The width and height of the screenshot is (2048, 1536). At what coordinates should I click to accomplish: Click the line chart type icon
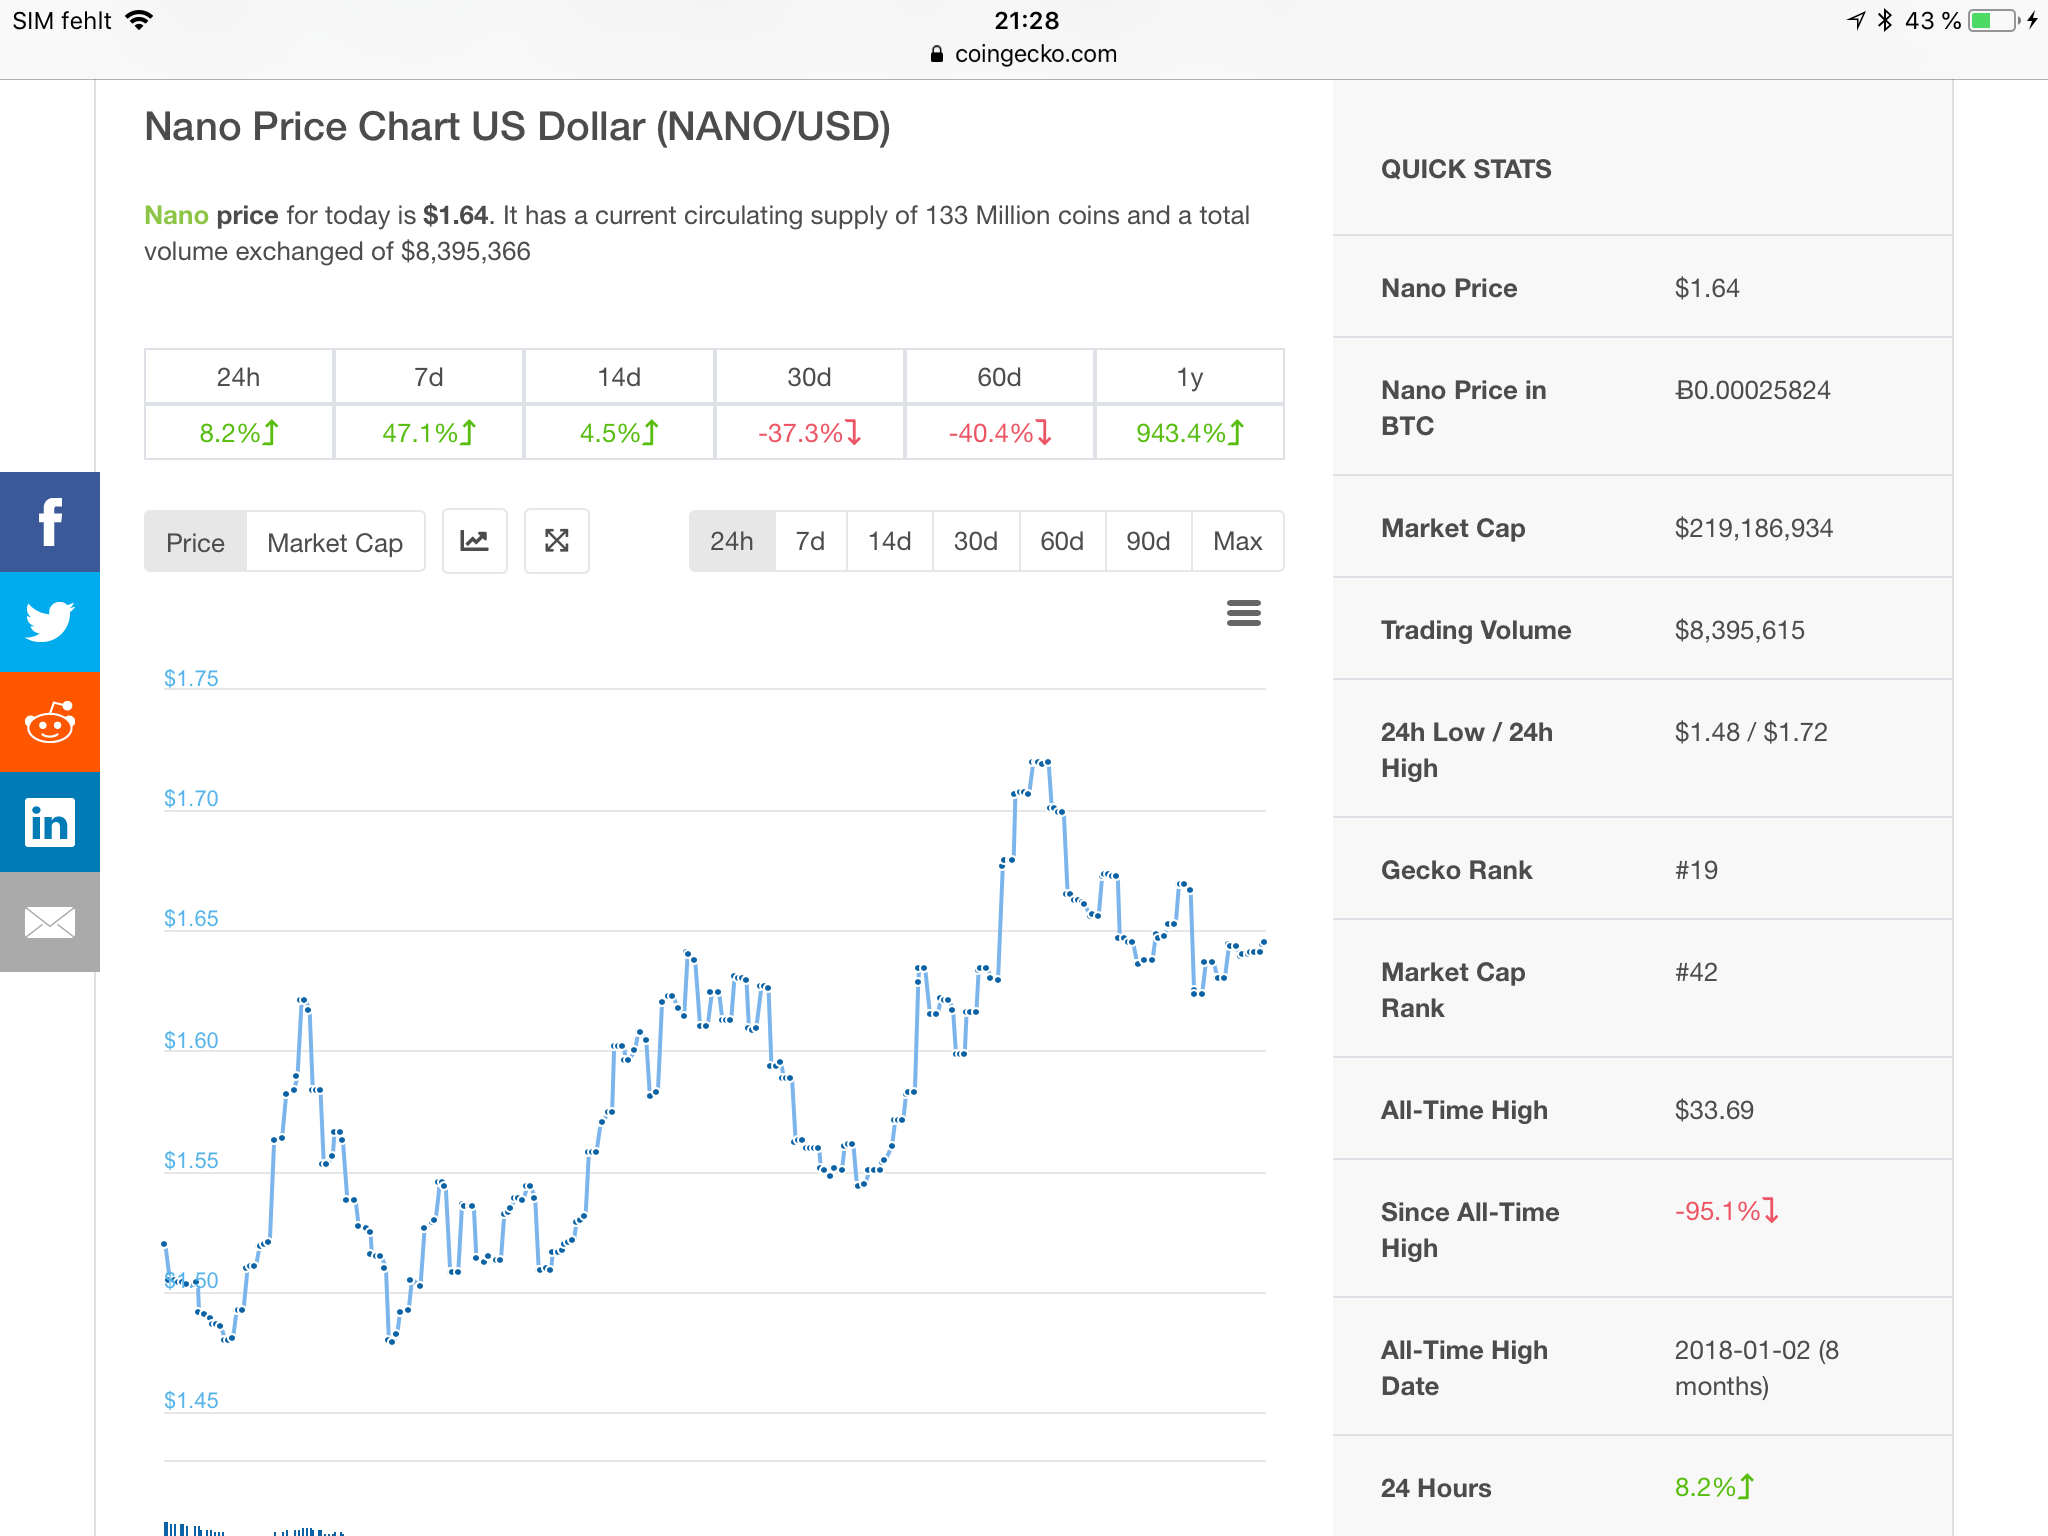(474, 541)
